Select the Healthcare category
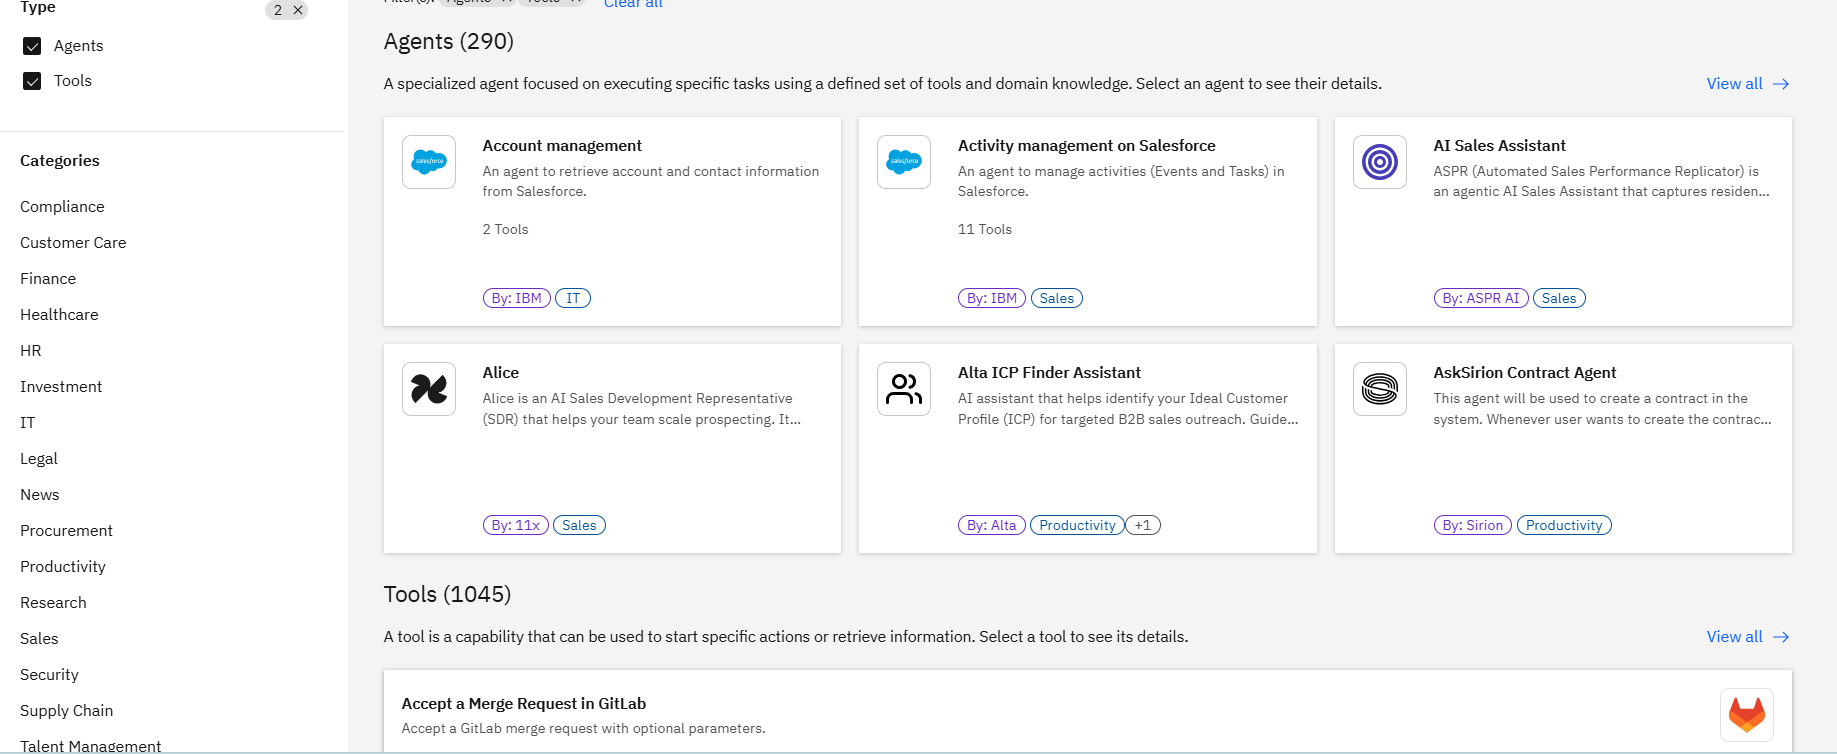 (x=59, y=315)
